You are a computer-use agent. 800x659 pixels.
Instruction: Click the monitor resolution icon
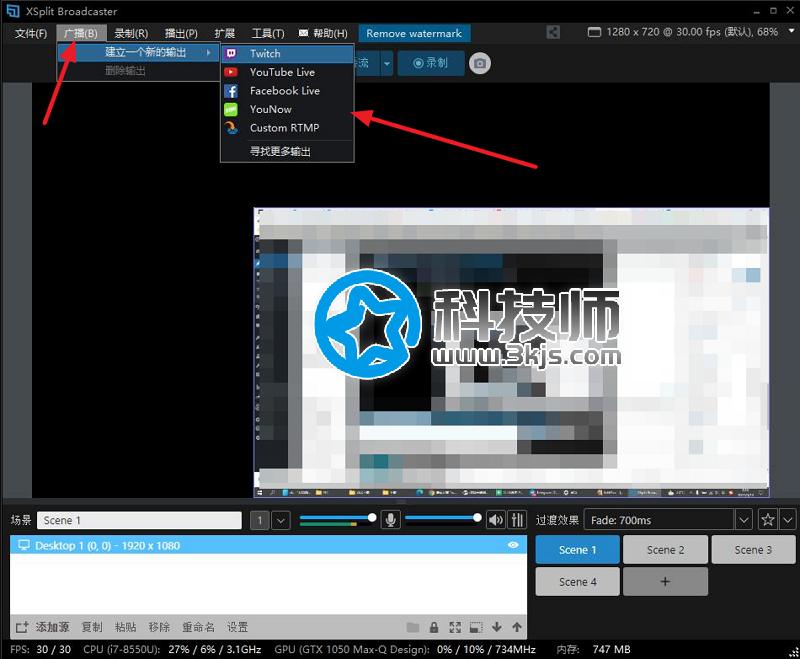594,32
